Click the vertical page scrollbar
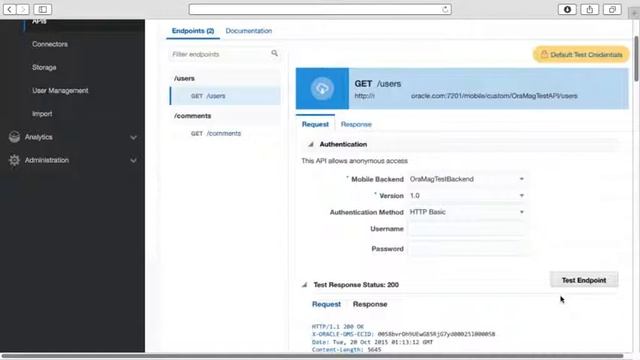Viewport: 640px width, 360px height. 636,59
